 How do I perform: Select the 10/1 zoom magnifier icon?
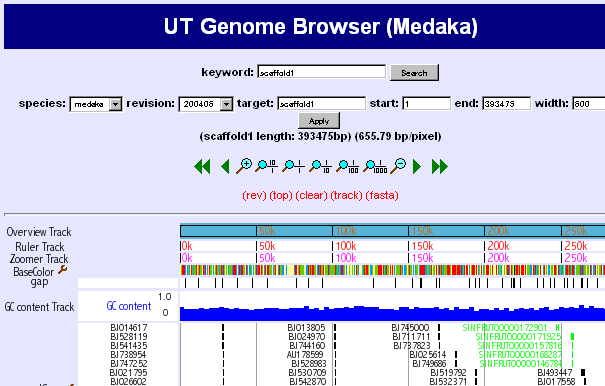pyautogui.click(x=266, y=166)
